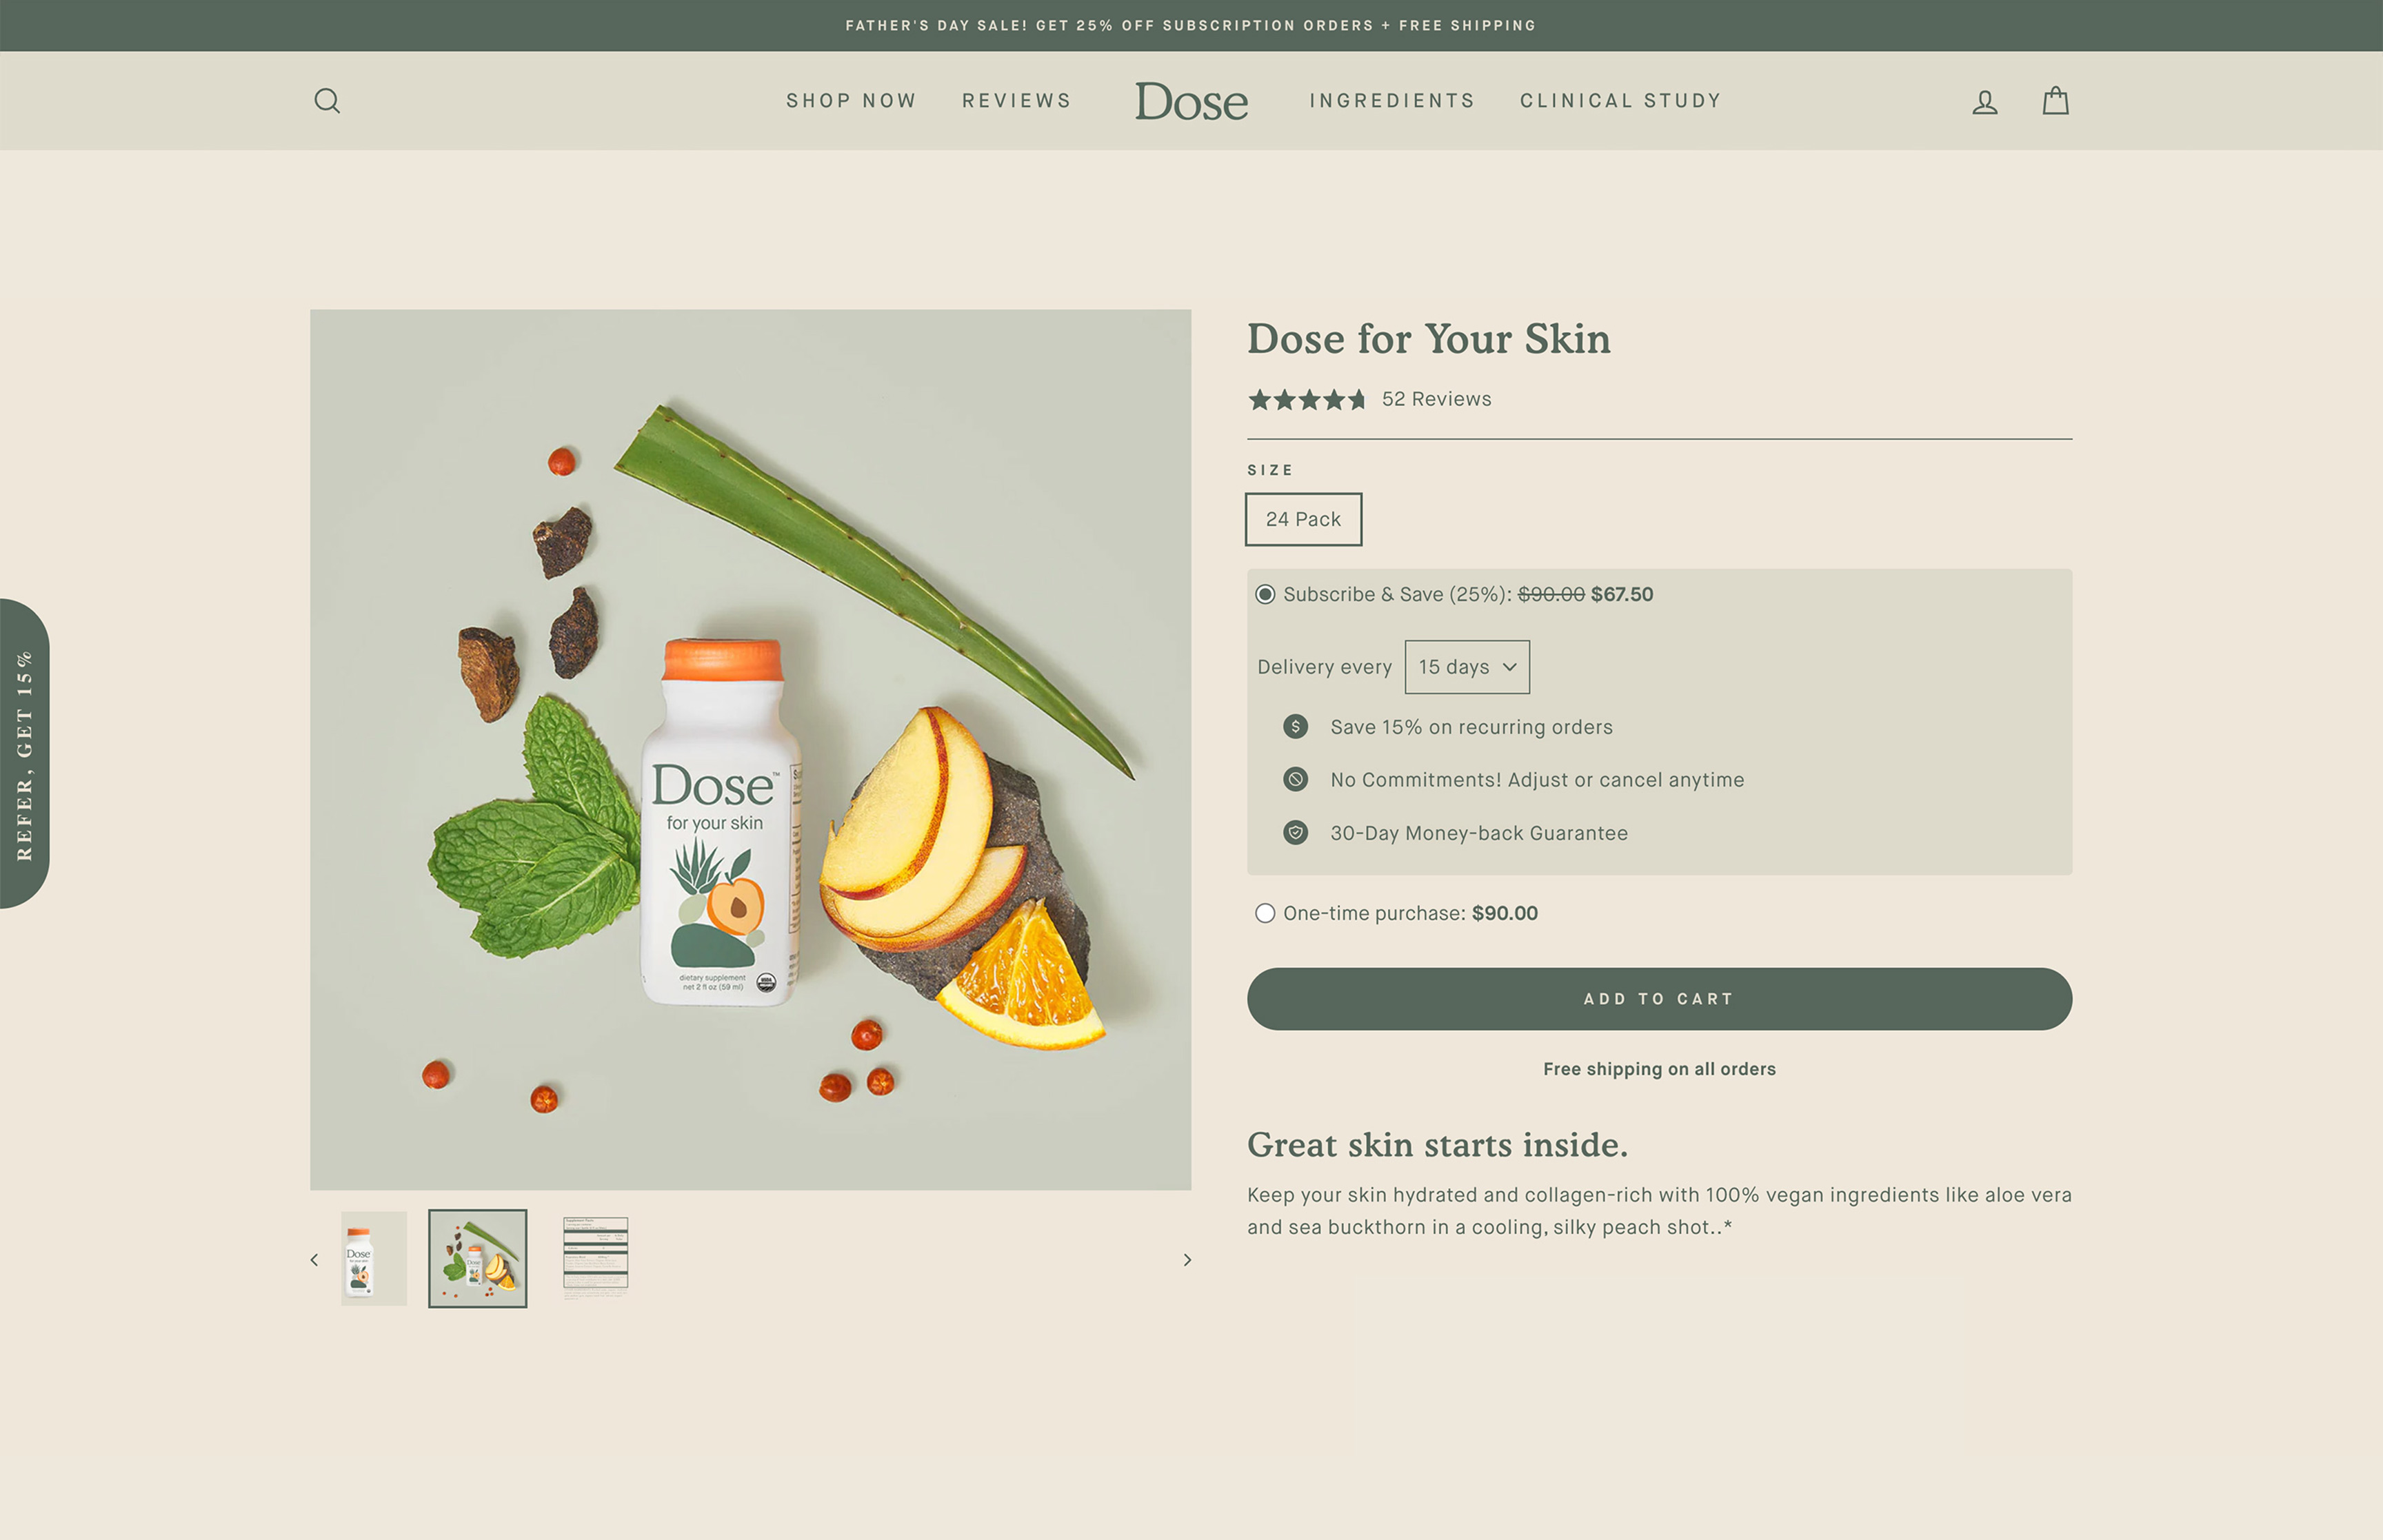
Task: Click the five-star rating icons
Action: pos(1306,400)
